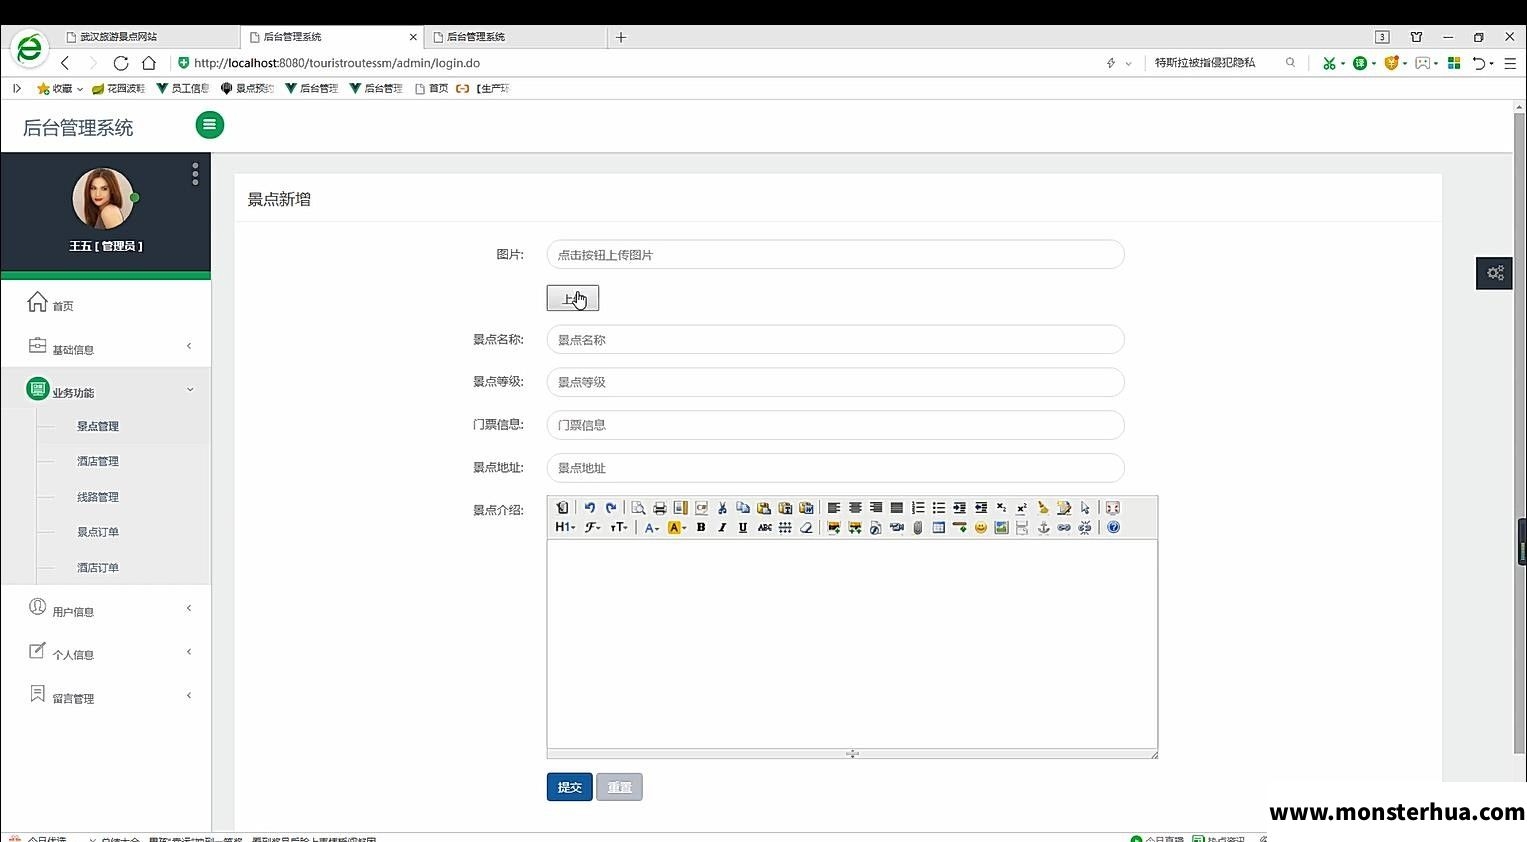
Task: Click the 景点名称 input field
Action: [x=835, y=340]
